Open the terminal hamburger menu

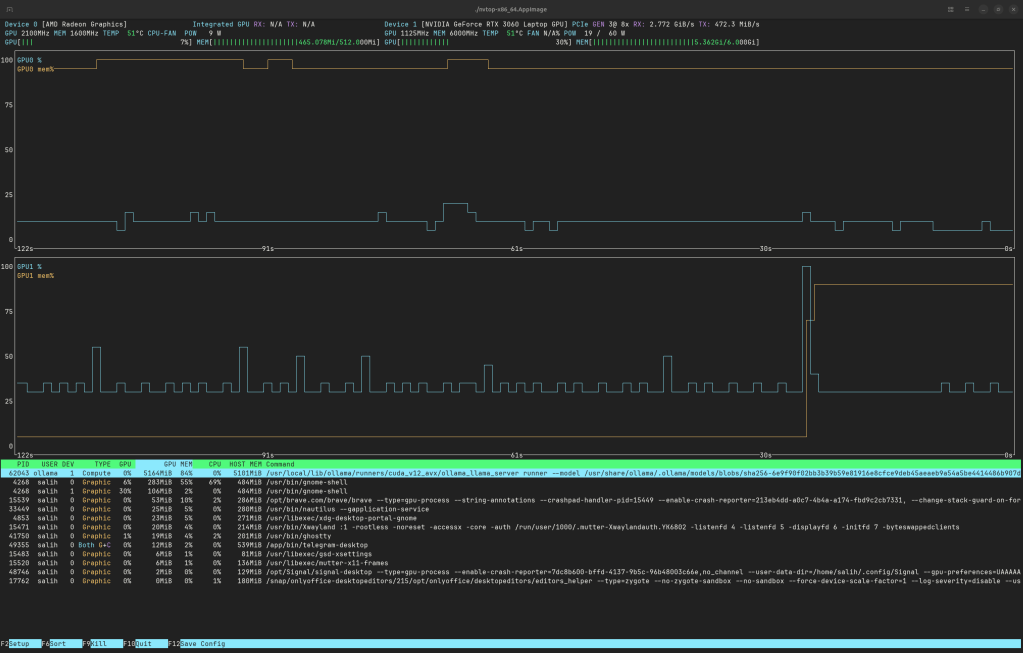coord(967,9)
